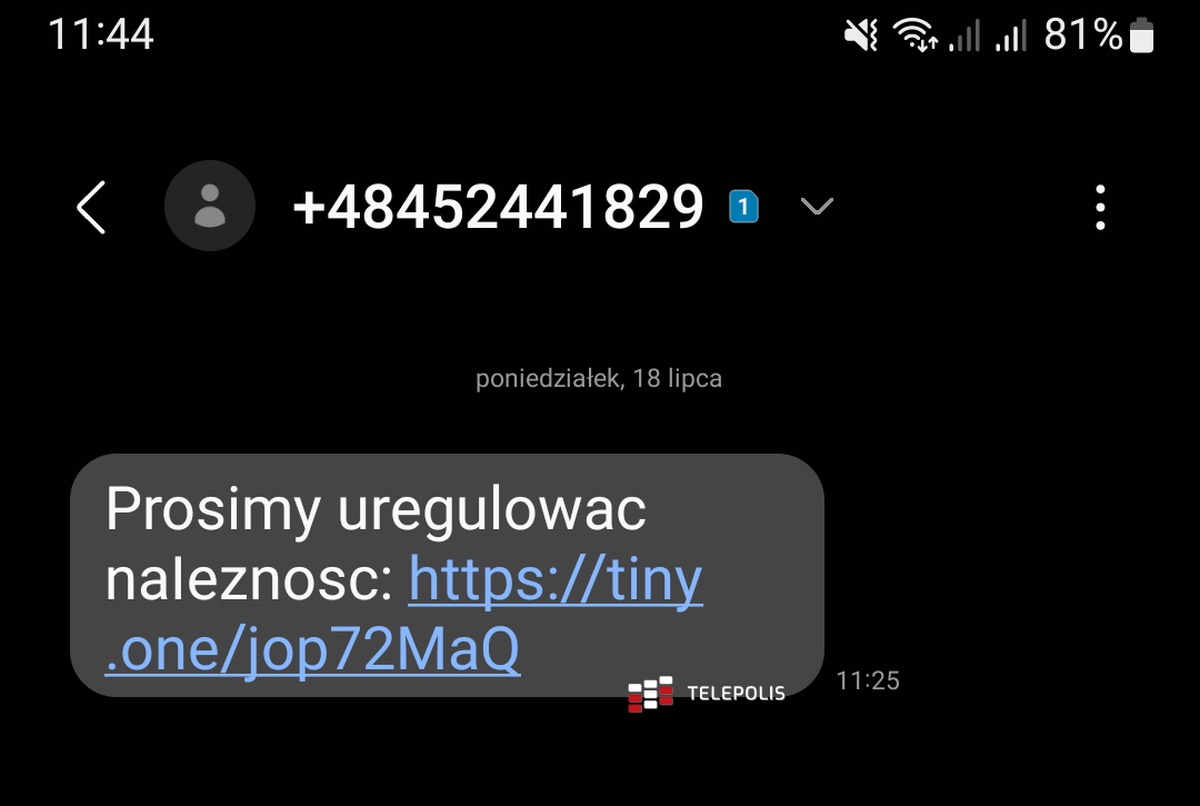Tap the .one/jop72MaQ part of the link

(312, 651)
